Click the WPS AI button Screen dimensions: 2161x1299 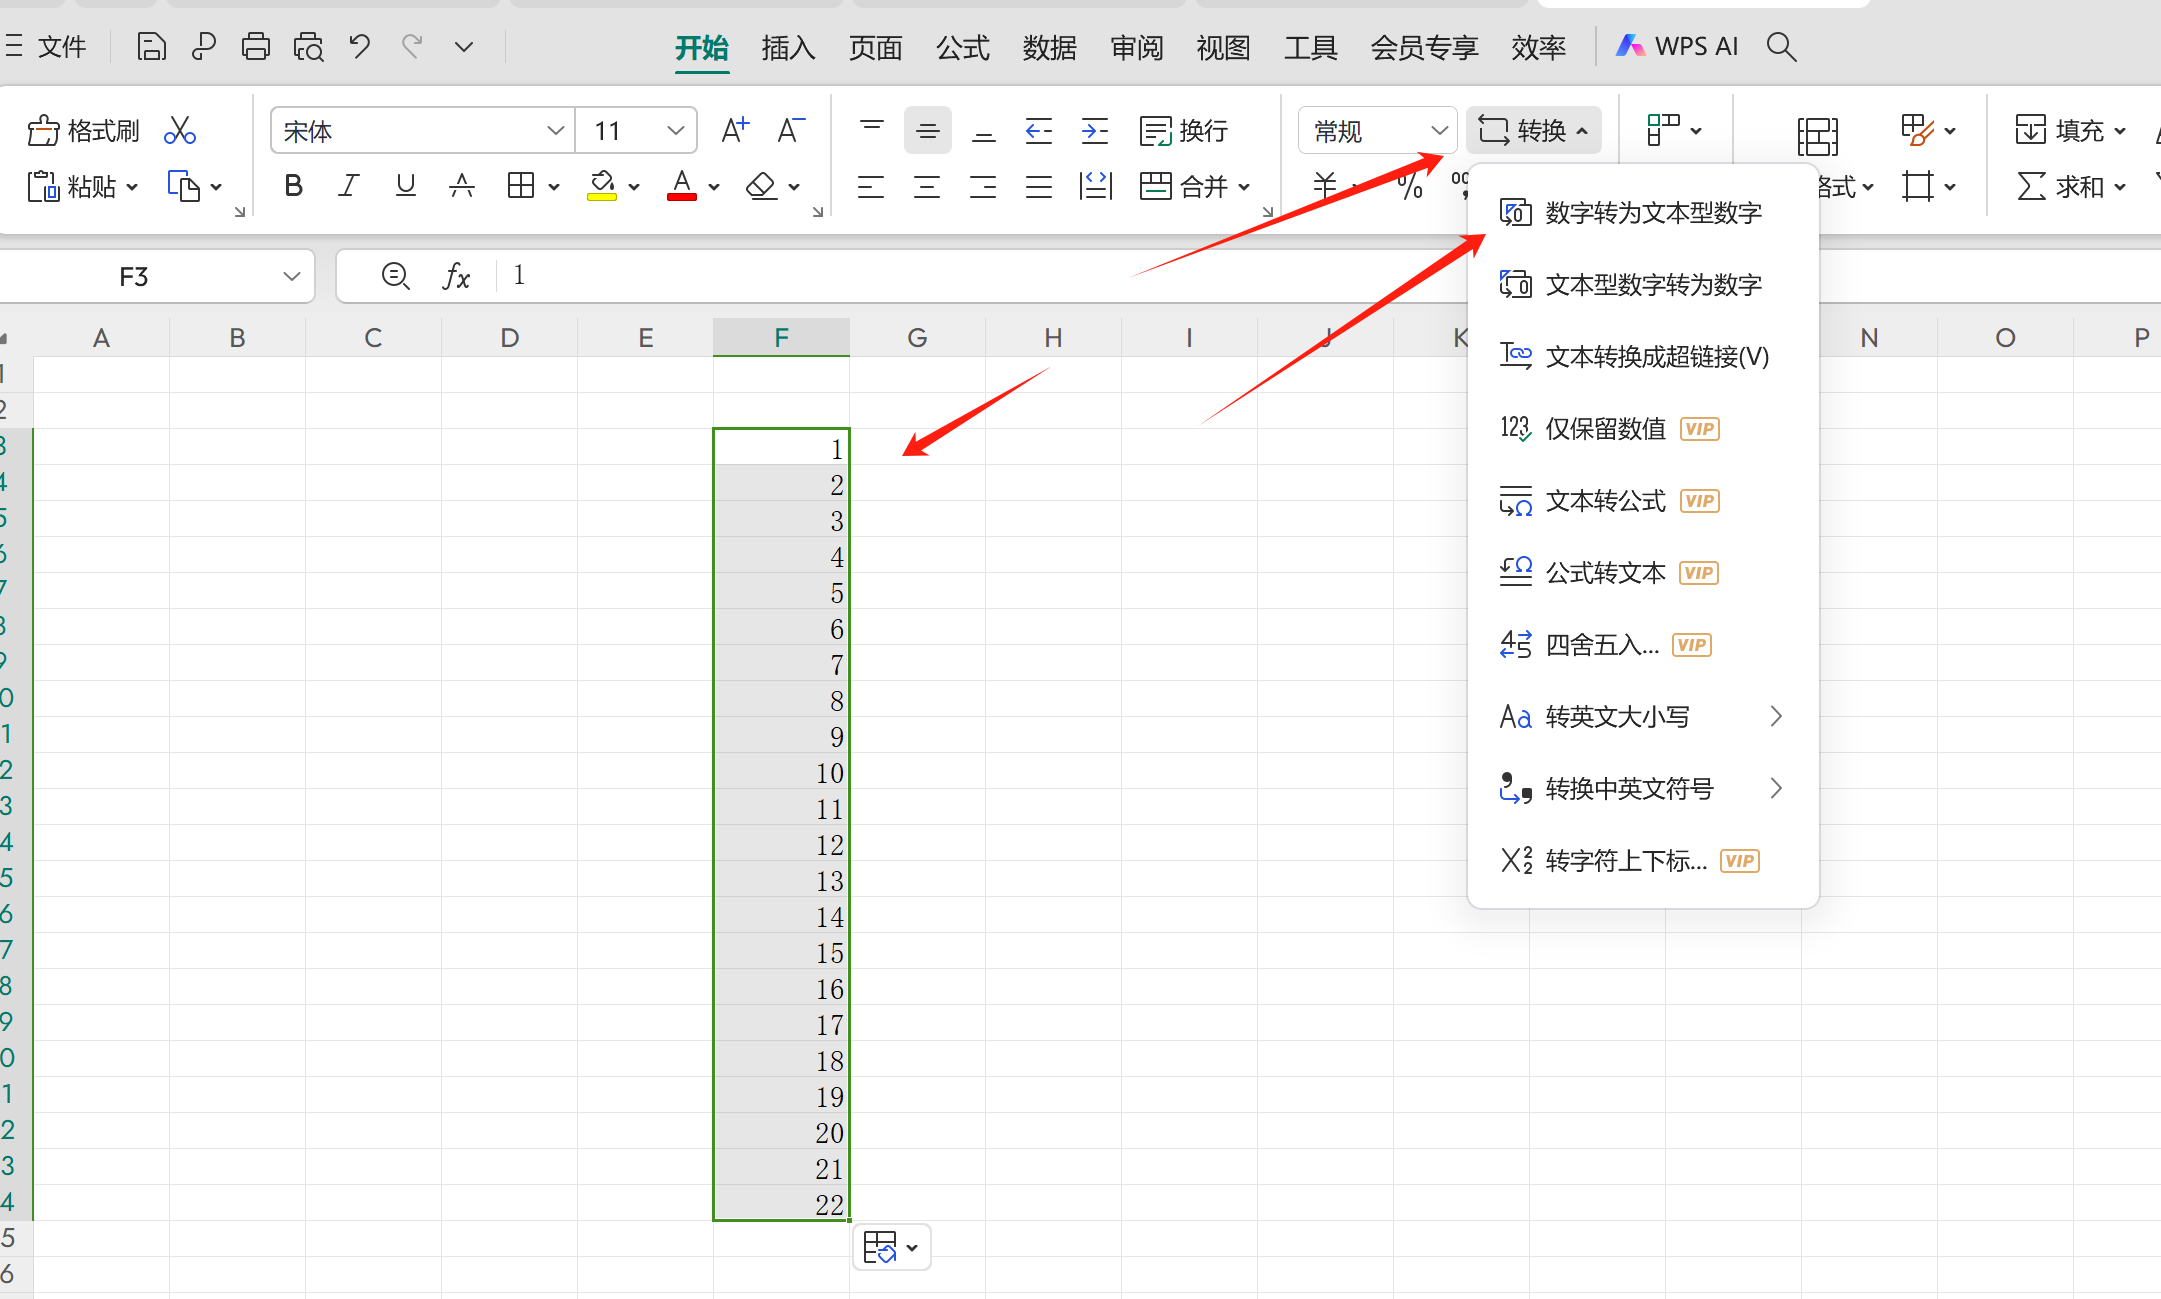point(1677,47)
